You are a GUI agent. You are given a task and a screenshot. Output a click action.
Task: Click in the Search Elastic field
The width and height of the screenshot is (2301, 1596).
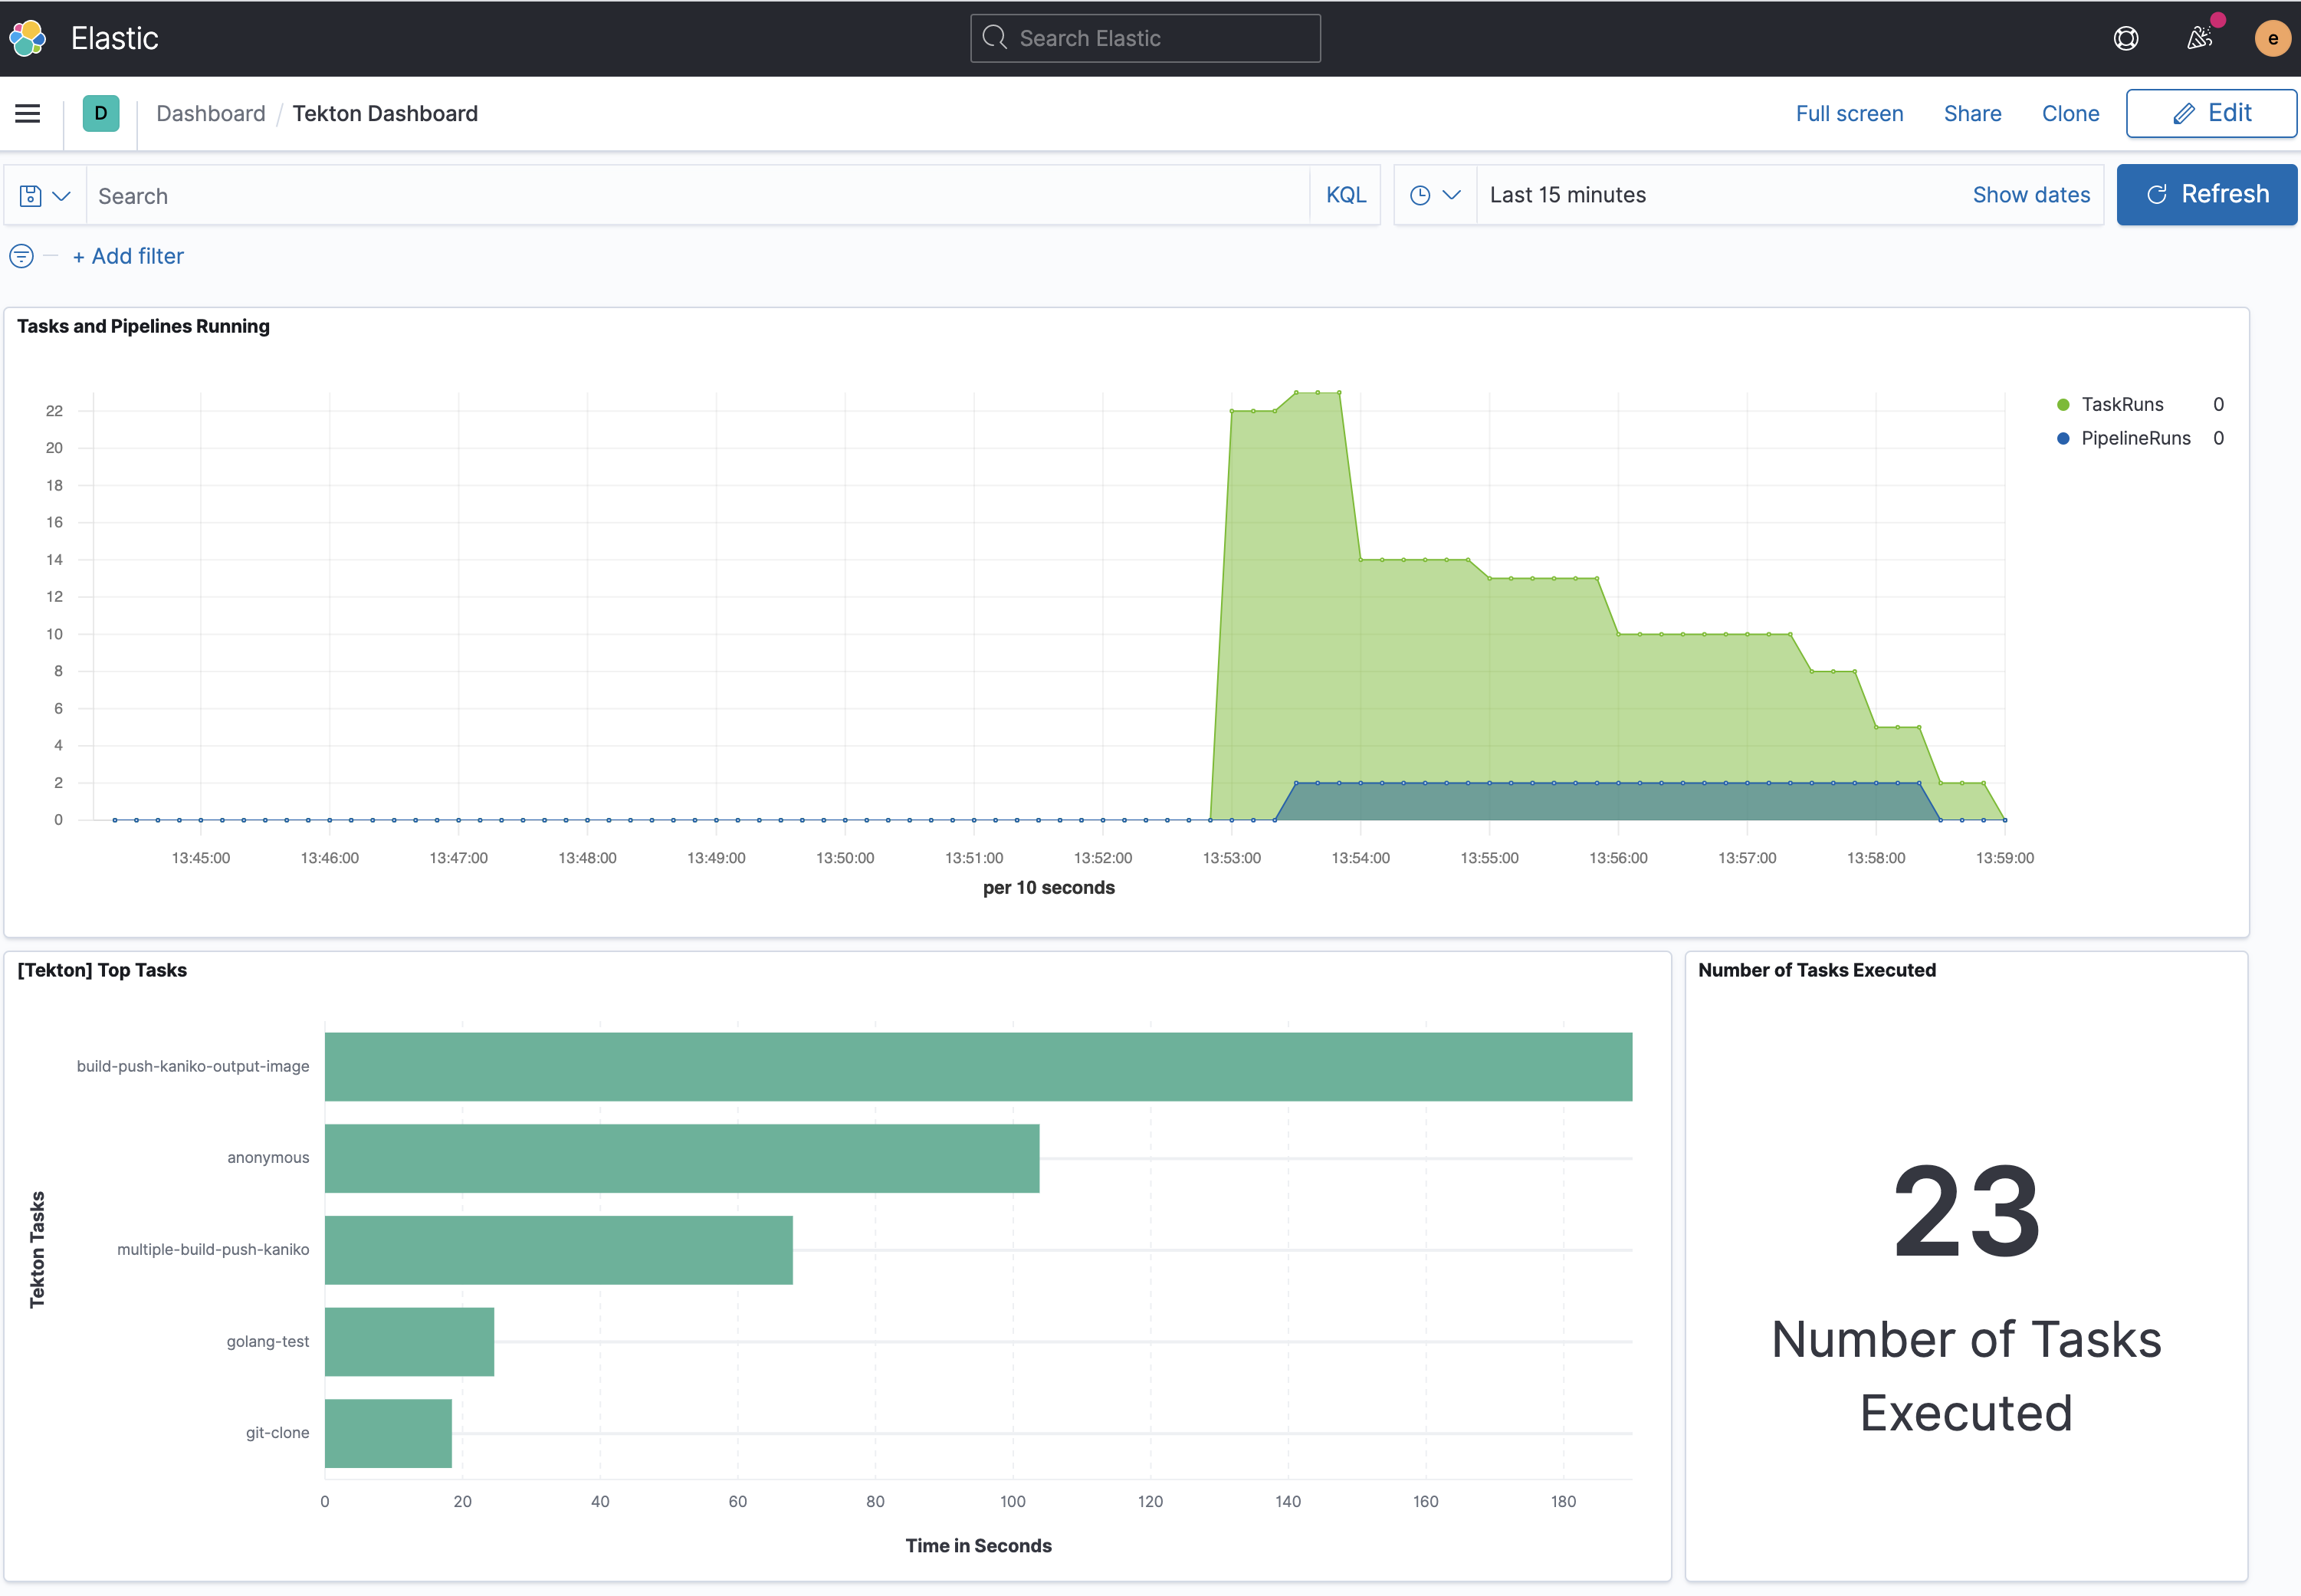(x=1145, y=38)
